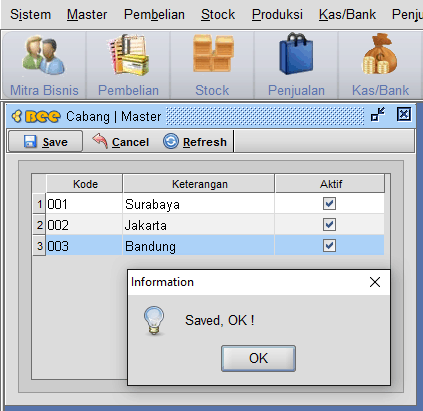Click OK in the Information dialog
423x411 pixels.
258,358
